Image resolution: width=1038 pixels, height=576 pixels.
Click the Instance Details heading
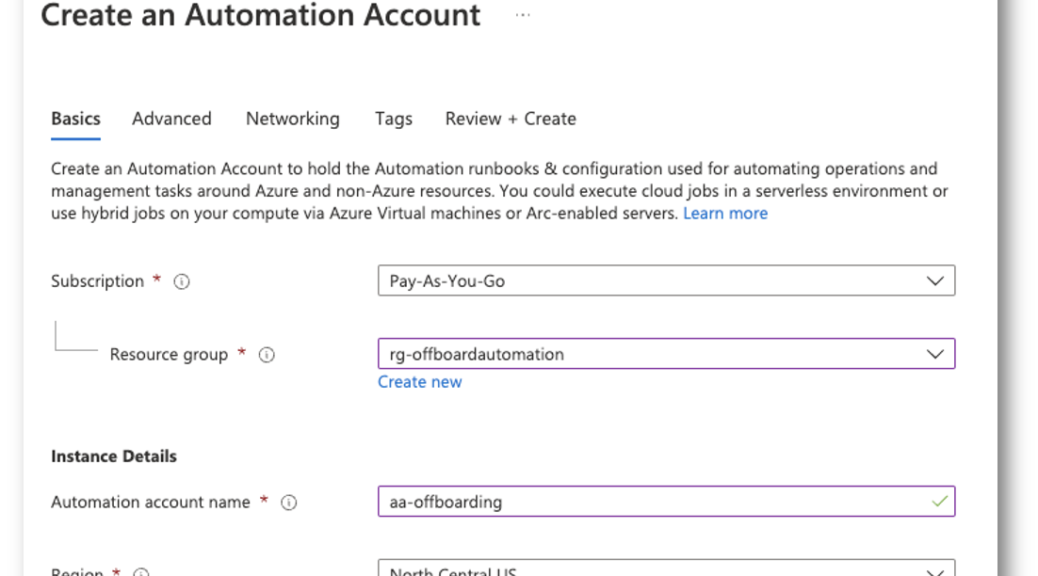pyautogui.click(x=114, y=456)
